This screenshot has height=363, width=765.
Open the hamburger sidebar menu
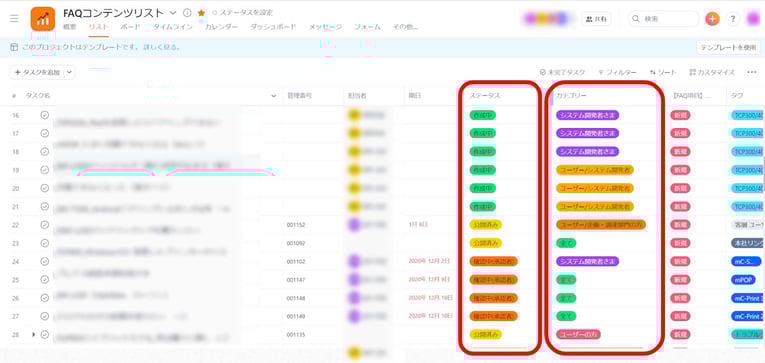pyautogui.click(x=14, y=19)
